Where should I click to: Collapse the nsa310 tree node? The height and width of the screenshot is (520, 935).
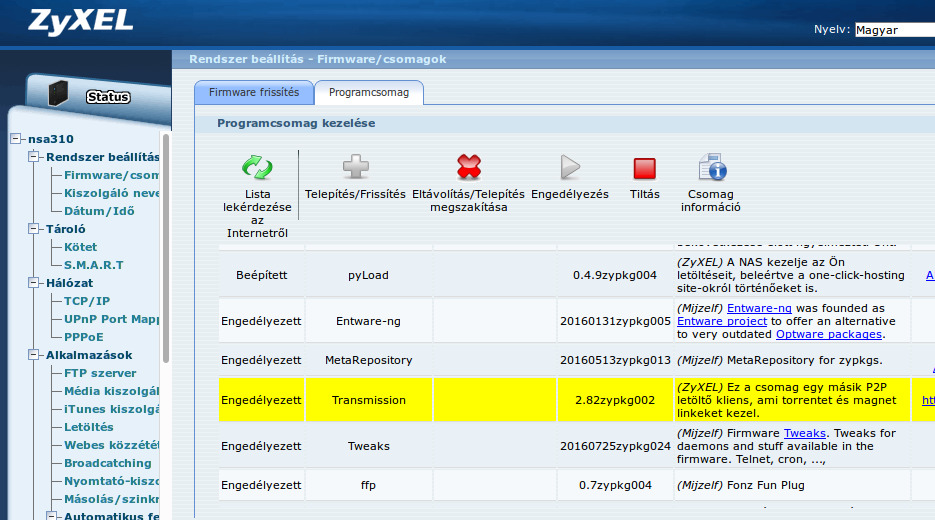[16, 138]
